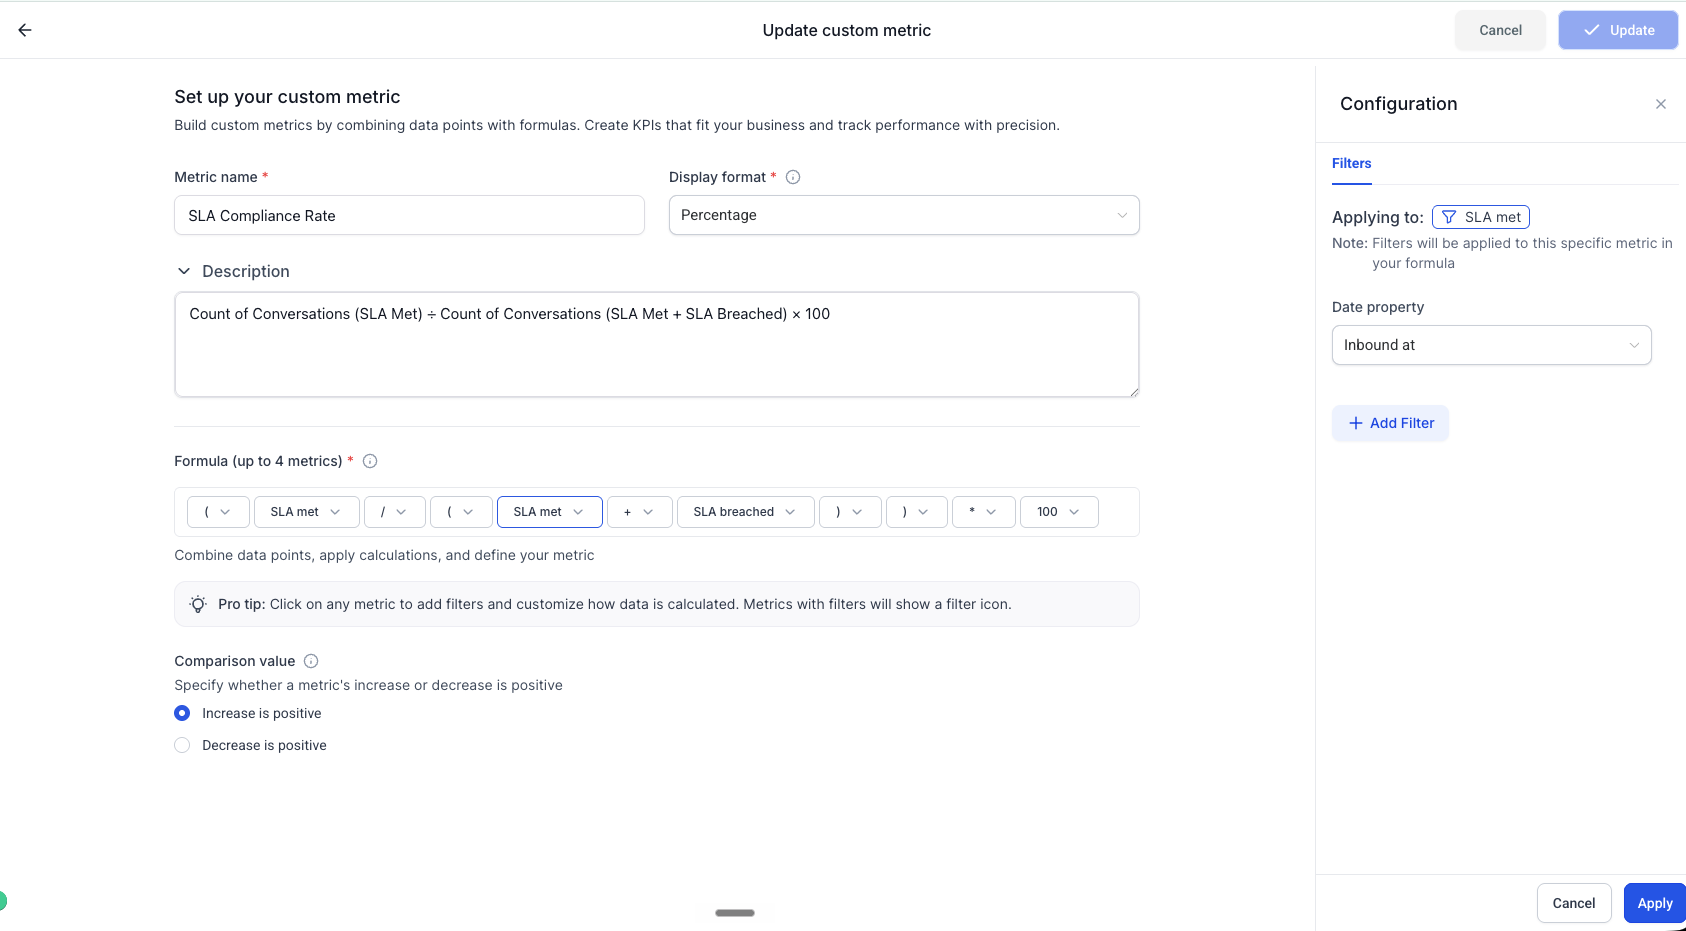The image size is (1686, 931).
Task: Click the Comparison value info icon
Action: (311, 661)
